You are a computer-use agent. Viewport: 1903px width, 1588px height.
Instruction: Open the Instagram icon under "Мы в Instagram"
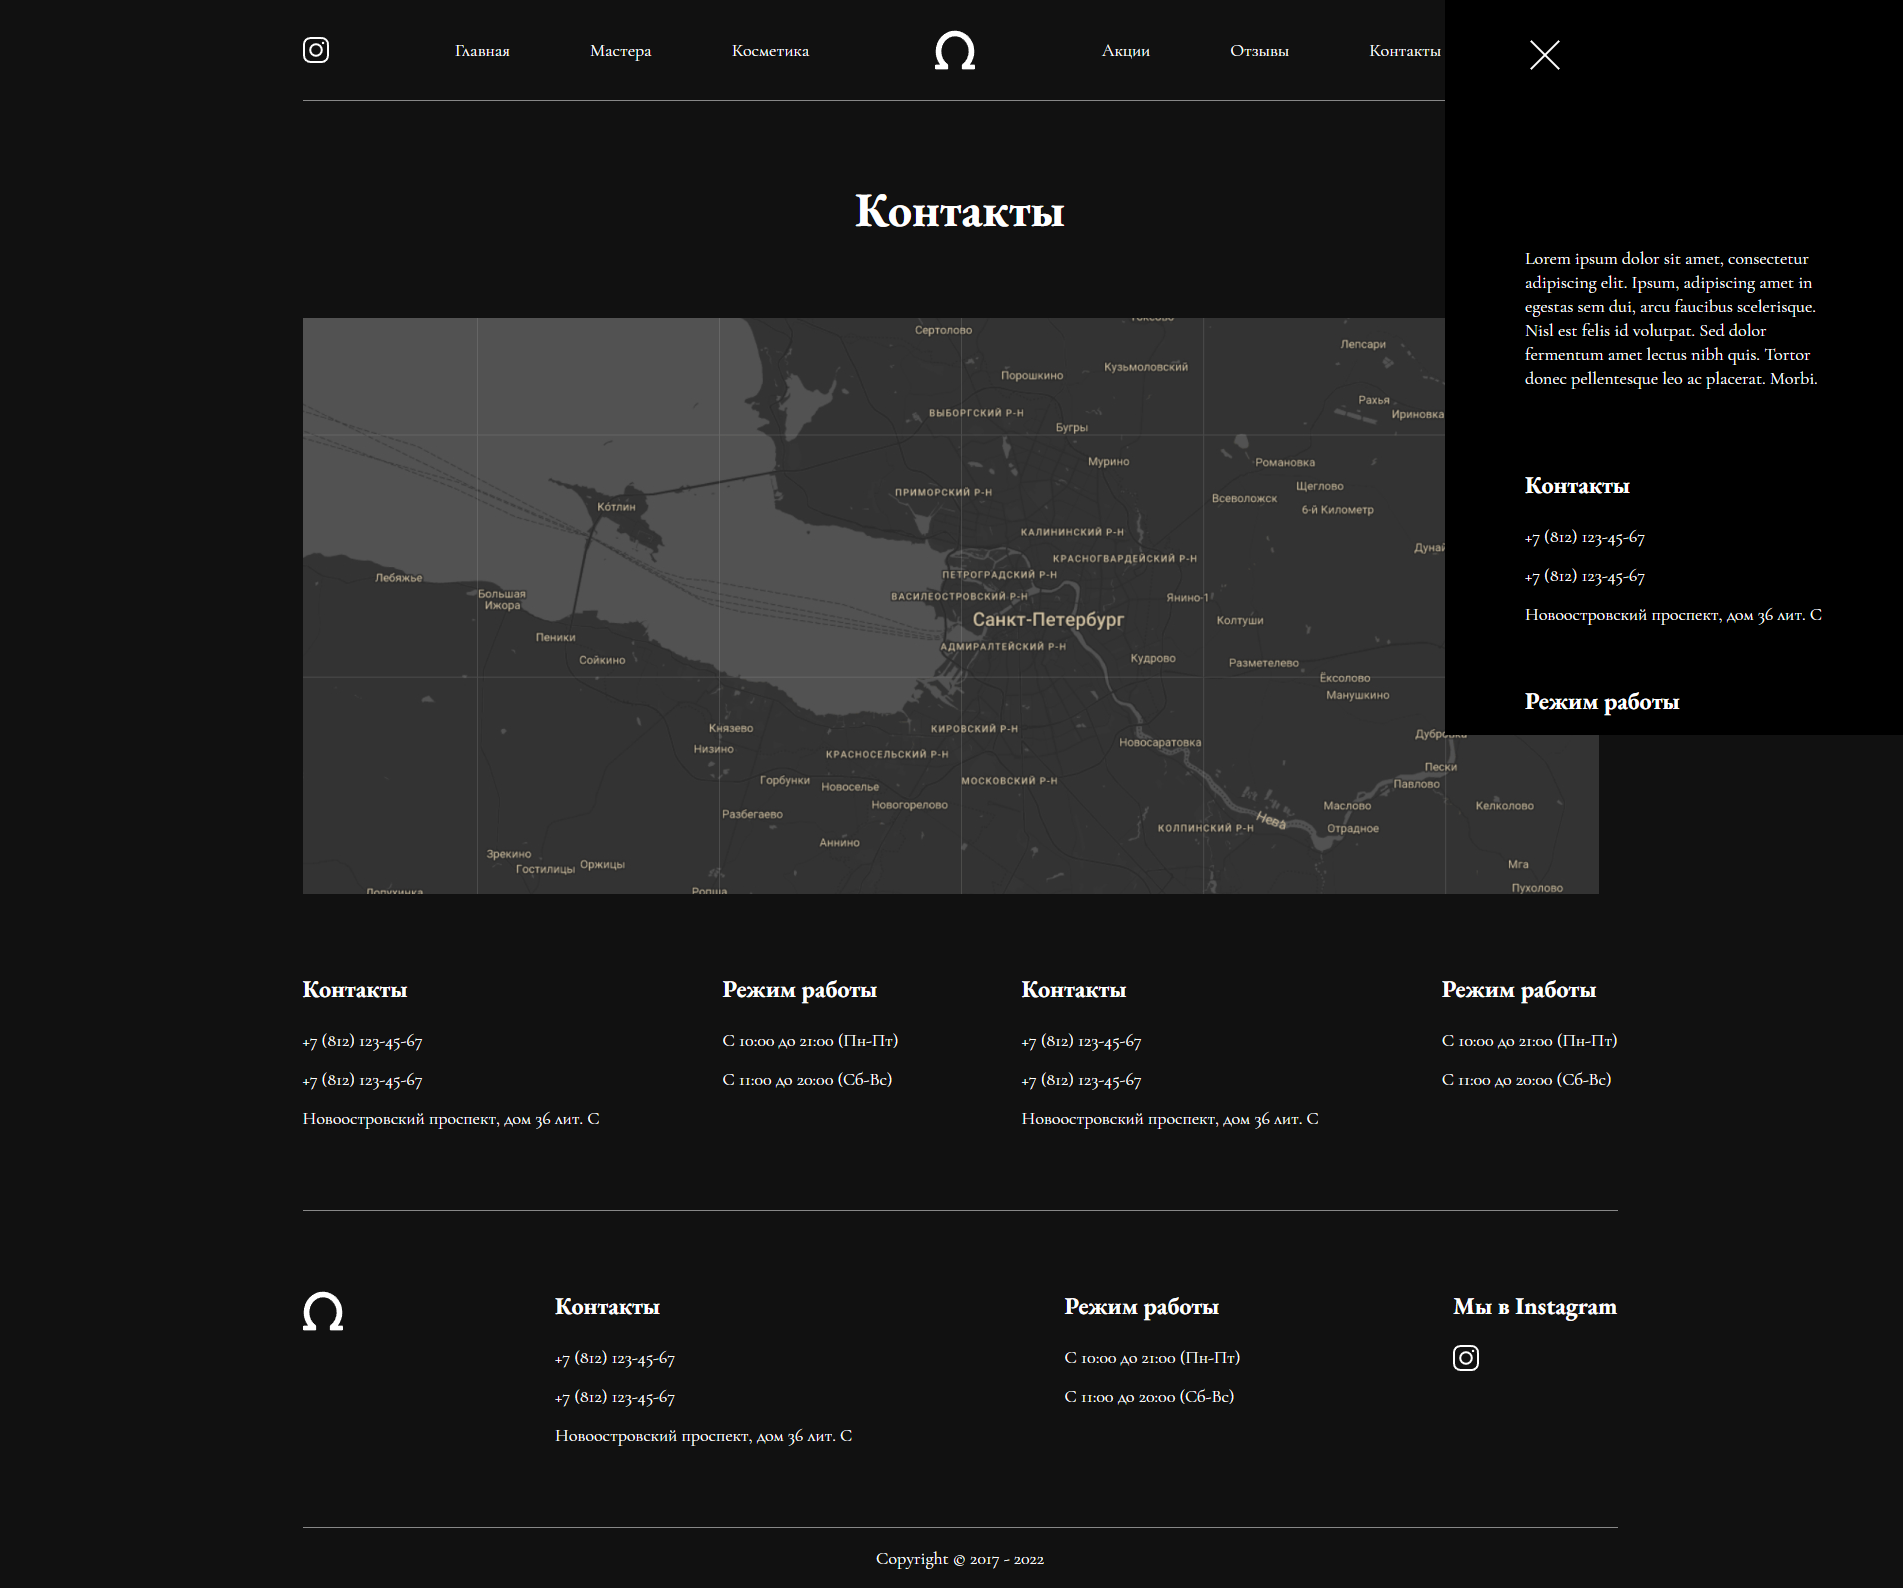(1466, 1358)
